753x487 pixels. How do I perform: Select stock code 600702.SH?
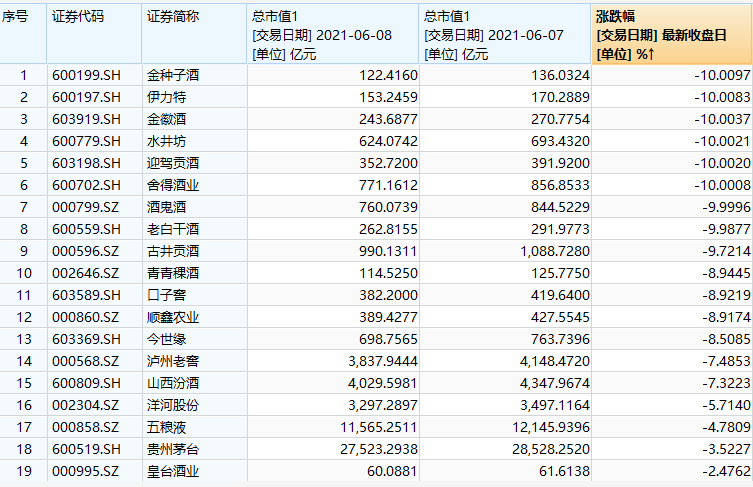pos(86,185)
